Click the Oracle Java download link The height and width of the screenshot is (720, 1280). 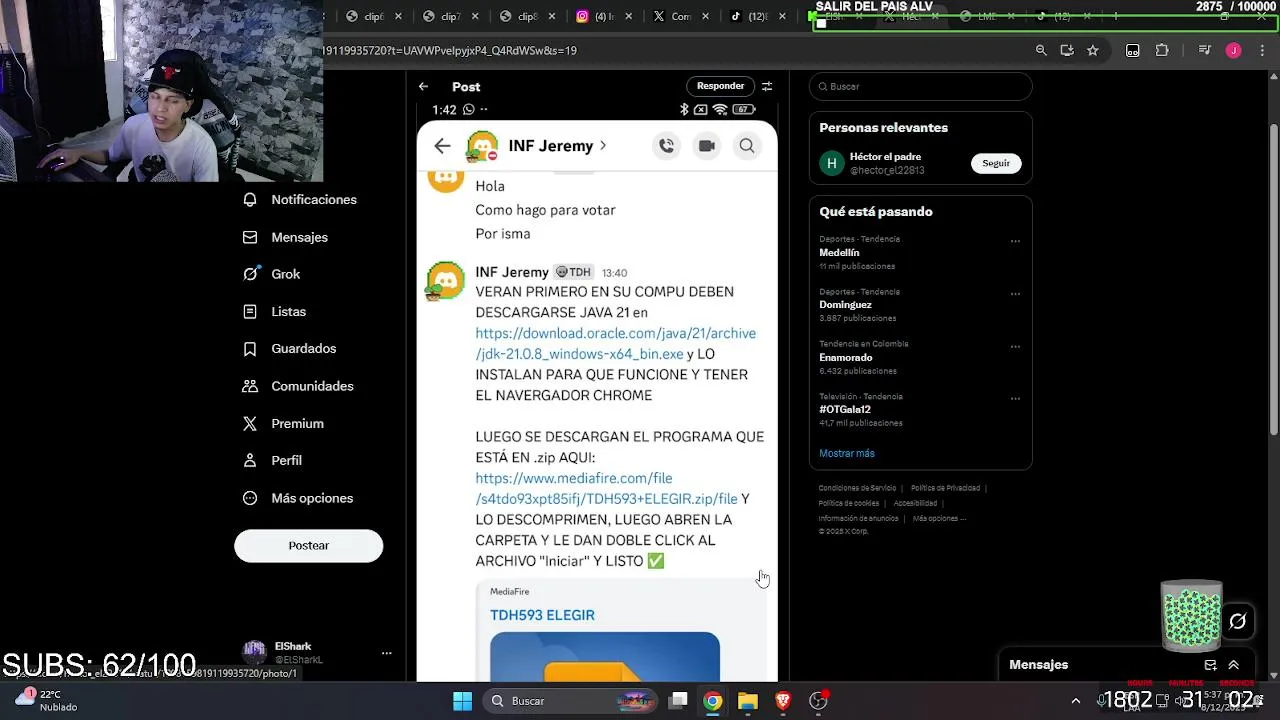coord(615,343)
